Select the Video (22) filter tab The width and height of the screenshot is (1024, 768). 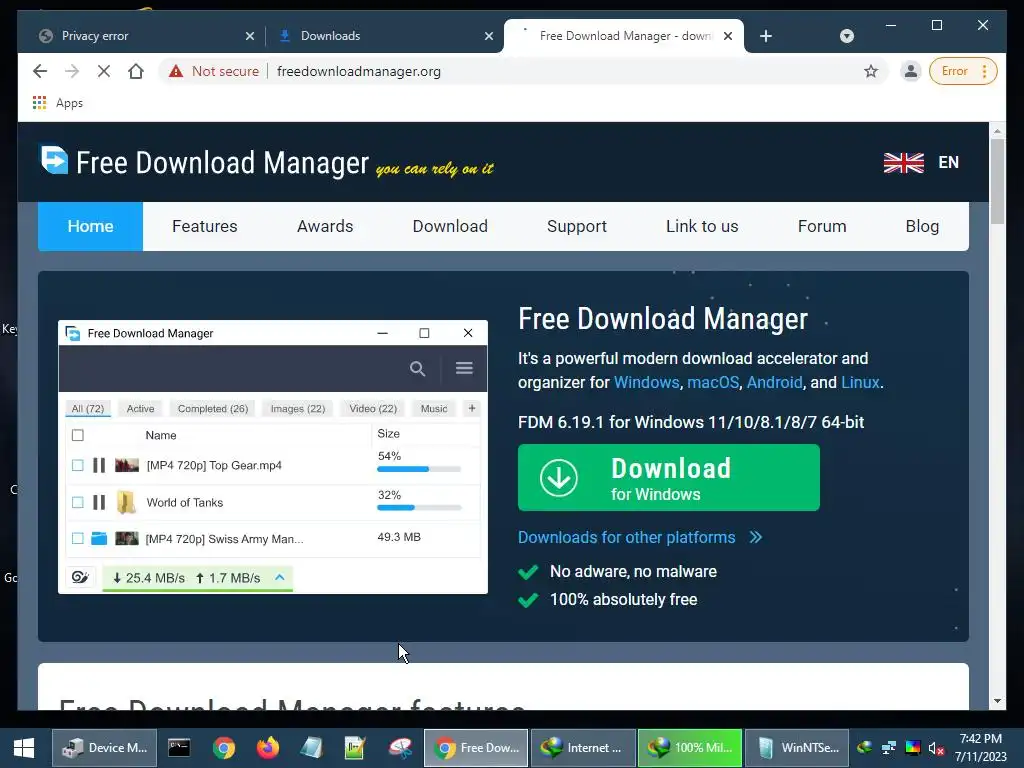click(373, 408)
